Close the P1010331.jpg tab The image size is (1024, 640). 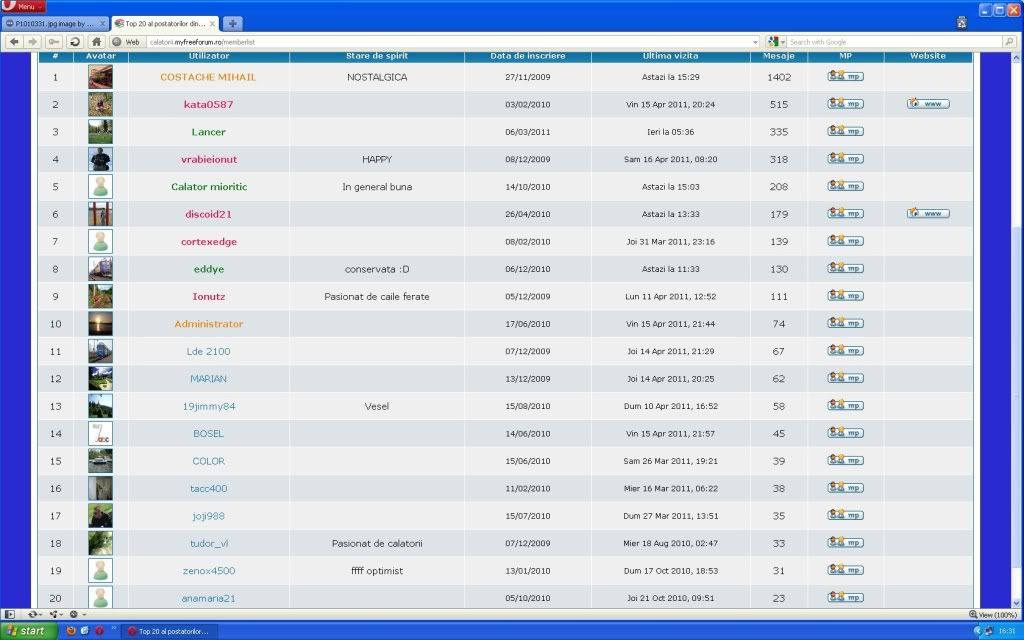pyautogui.click(x=103, y=24)
